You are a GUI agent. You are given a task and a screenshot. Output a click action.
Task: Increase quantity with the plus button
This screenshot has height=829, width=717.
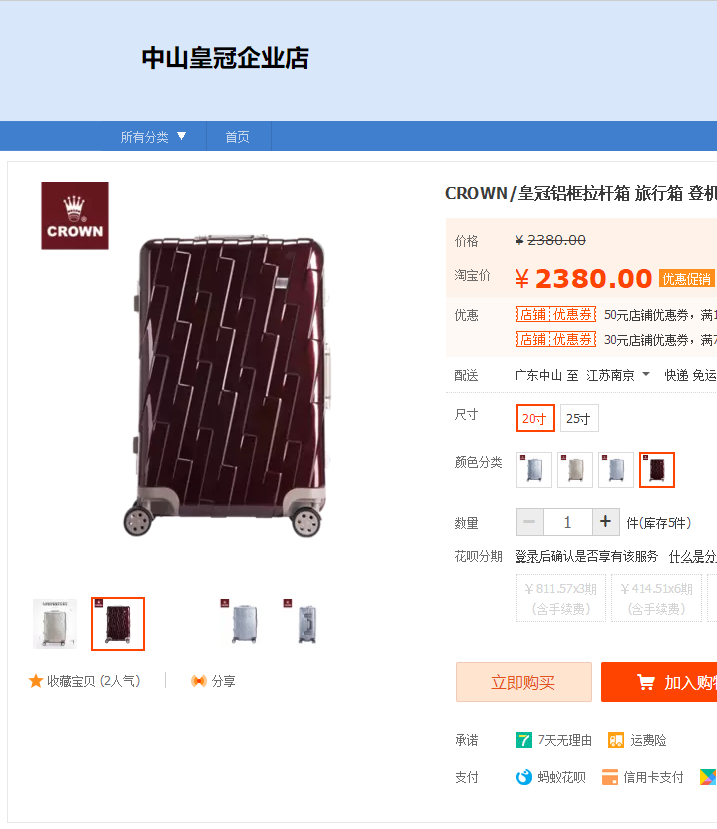point(605,522)
